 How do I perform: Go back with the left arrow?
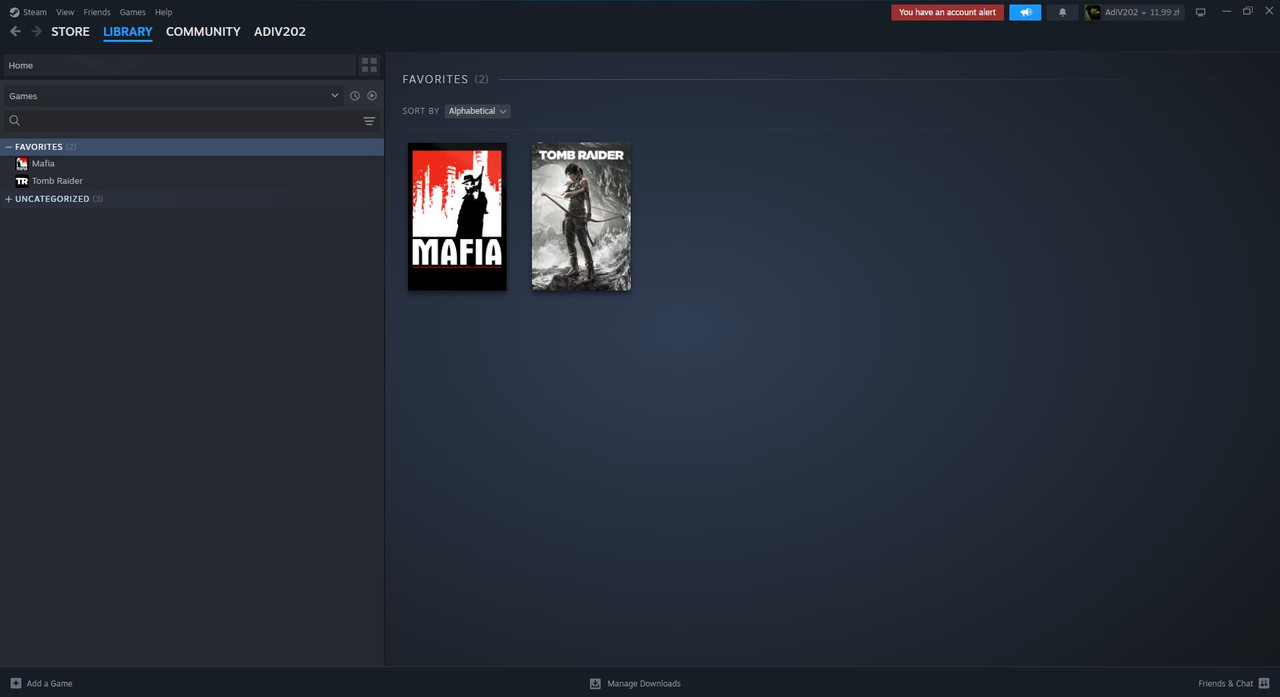[x=15, y=32]
